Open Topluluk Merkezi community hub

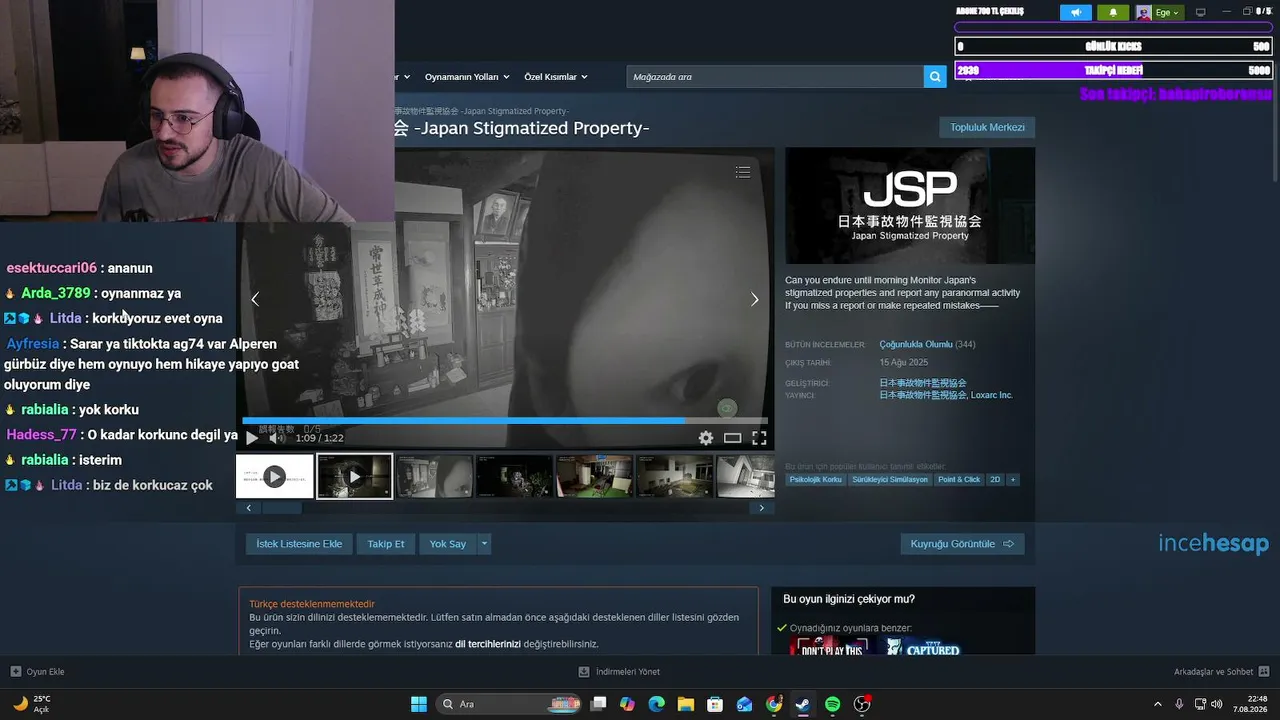987,127
